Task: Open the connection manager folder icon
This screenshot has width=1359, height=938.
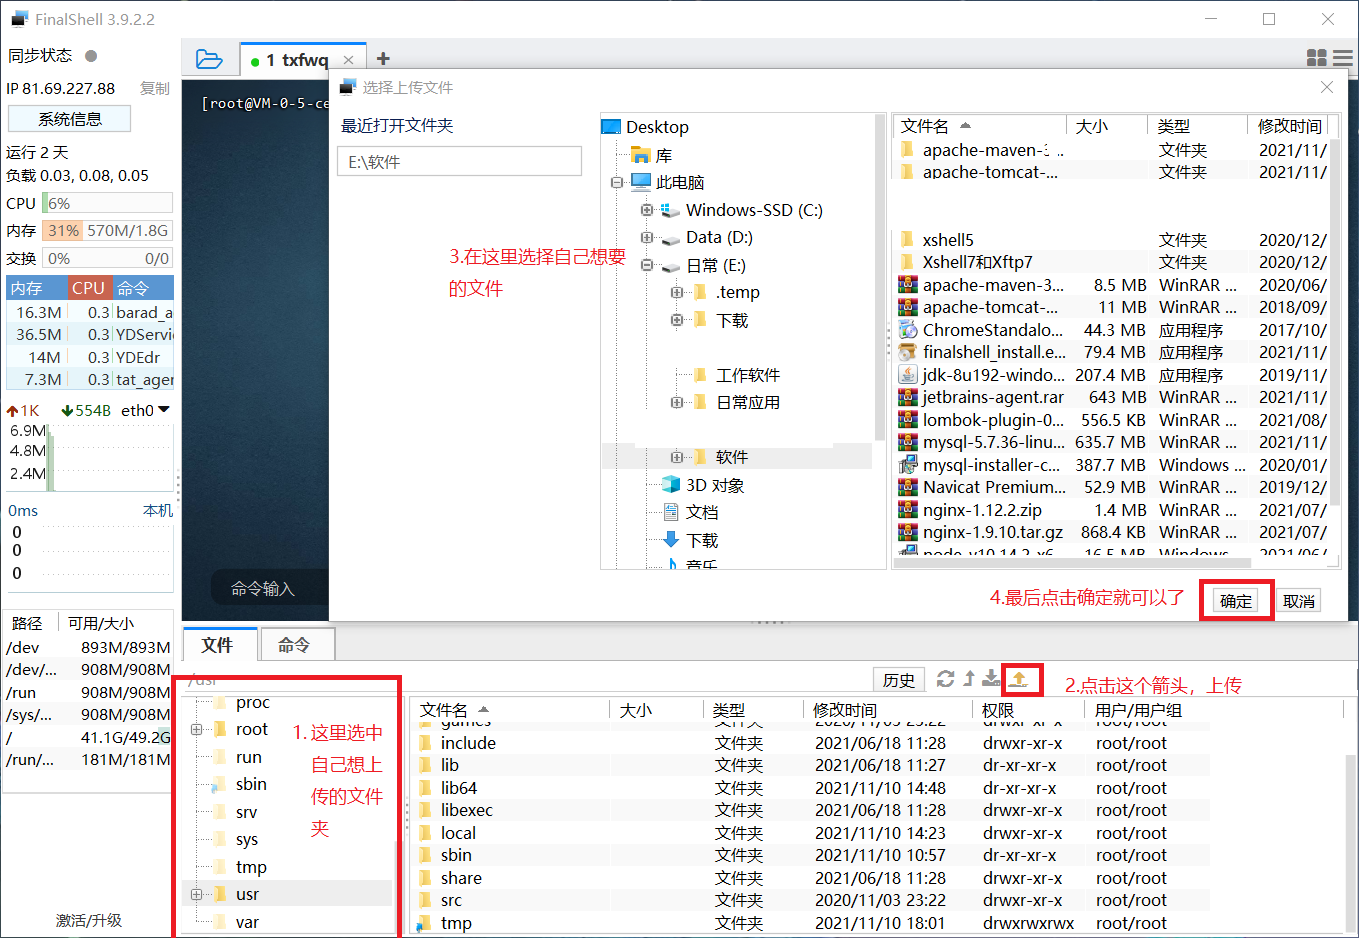Action: click(x=209, y=59)
